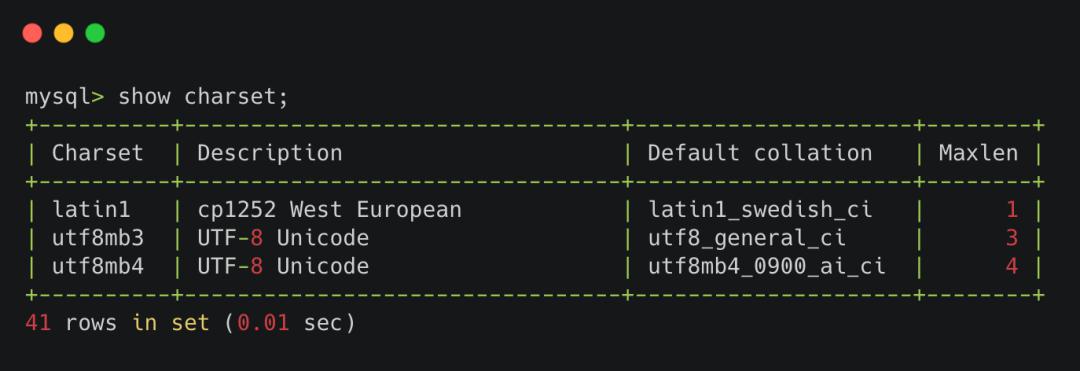
Task: Click the 'show charset;' command text
Action: click(203, 97)
